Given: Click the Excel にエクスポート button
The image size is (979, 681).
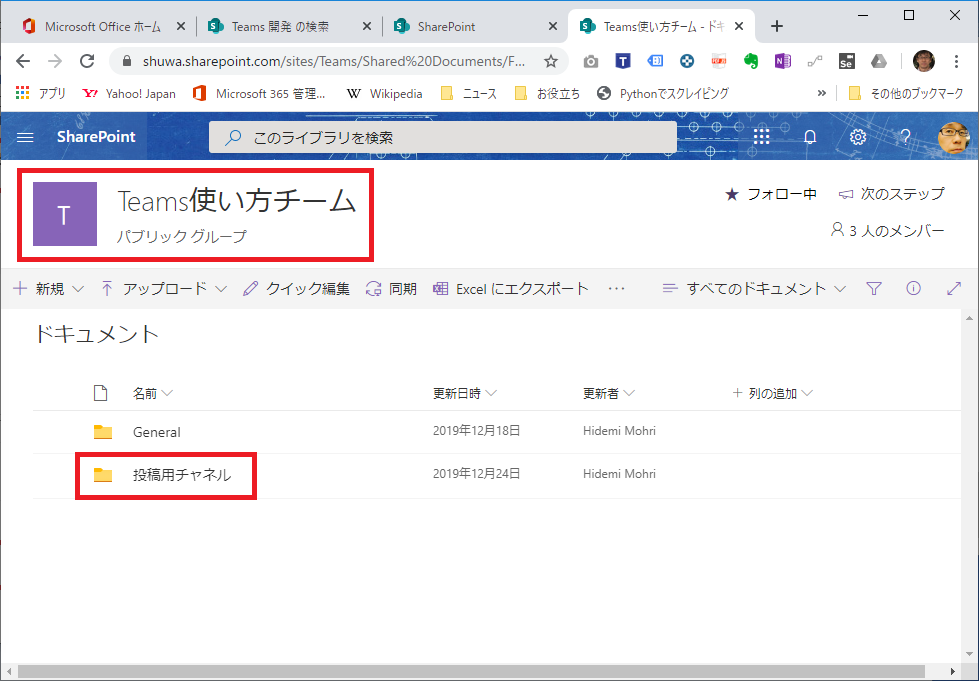Looking at the screenshot, I should [x=510, y=289].
